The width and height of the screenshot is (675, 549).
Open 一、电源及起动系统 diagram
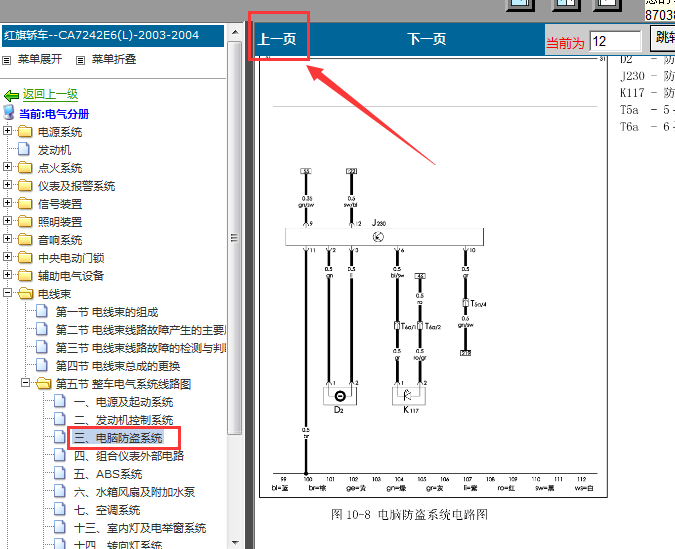click(x=124, y=402)
